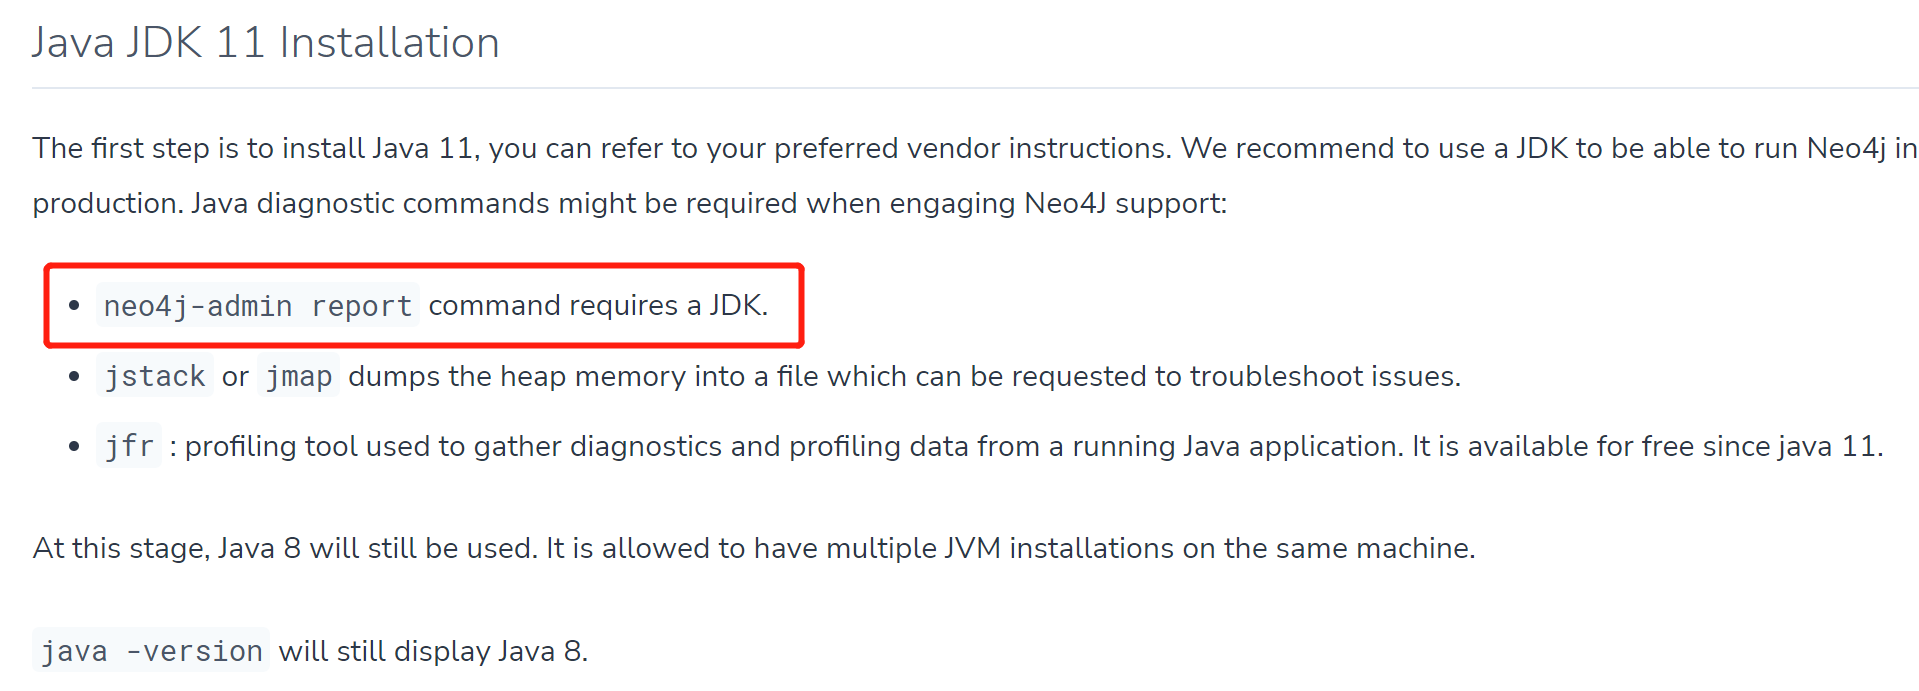Click the word "or" between jstack and jmap

(x=235, y=377)
